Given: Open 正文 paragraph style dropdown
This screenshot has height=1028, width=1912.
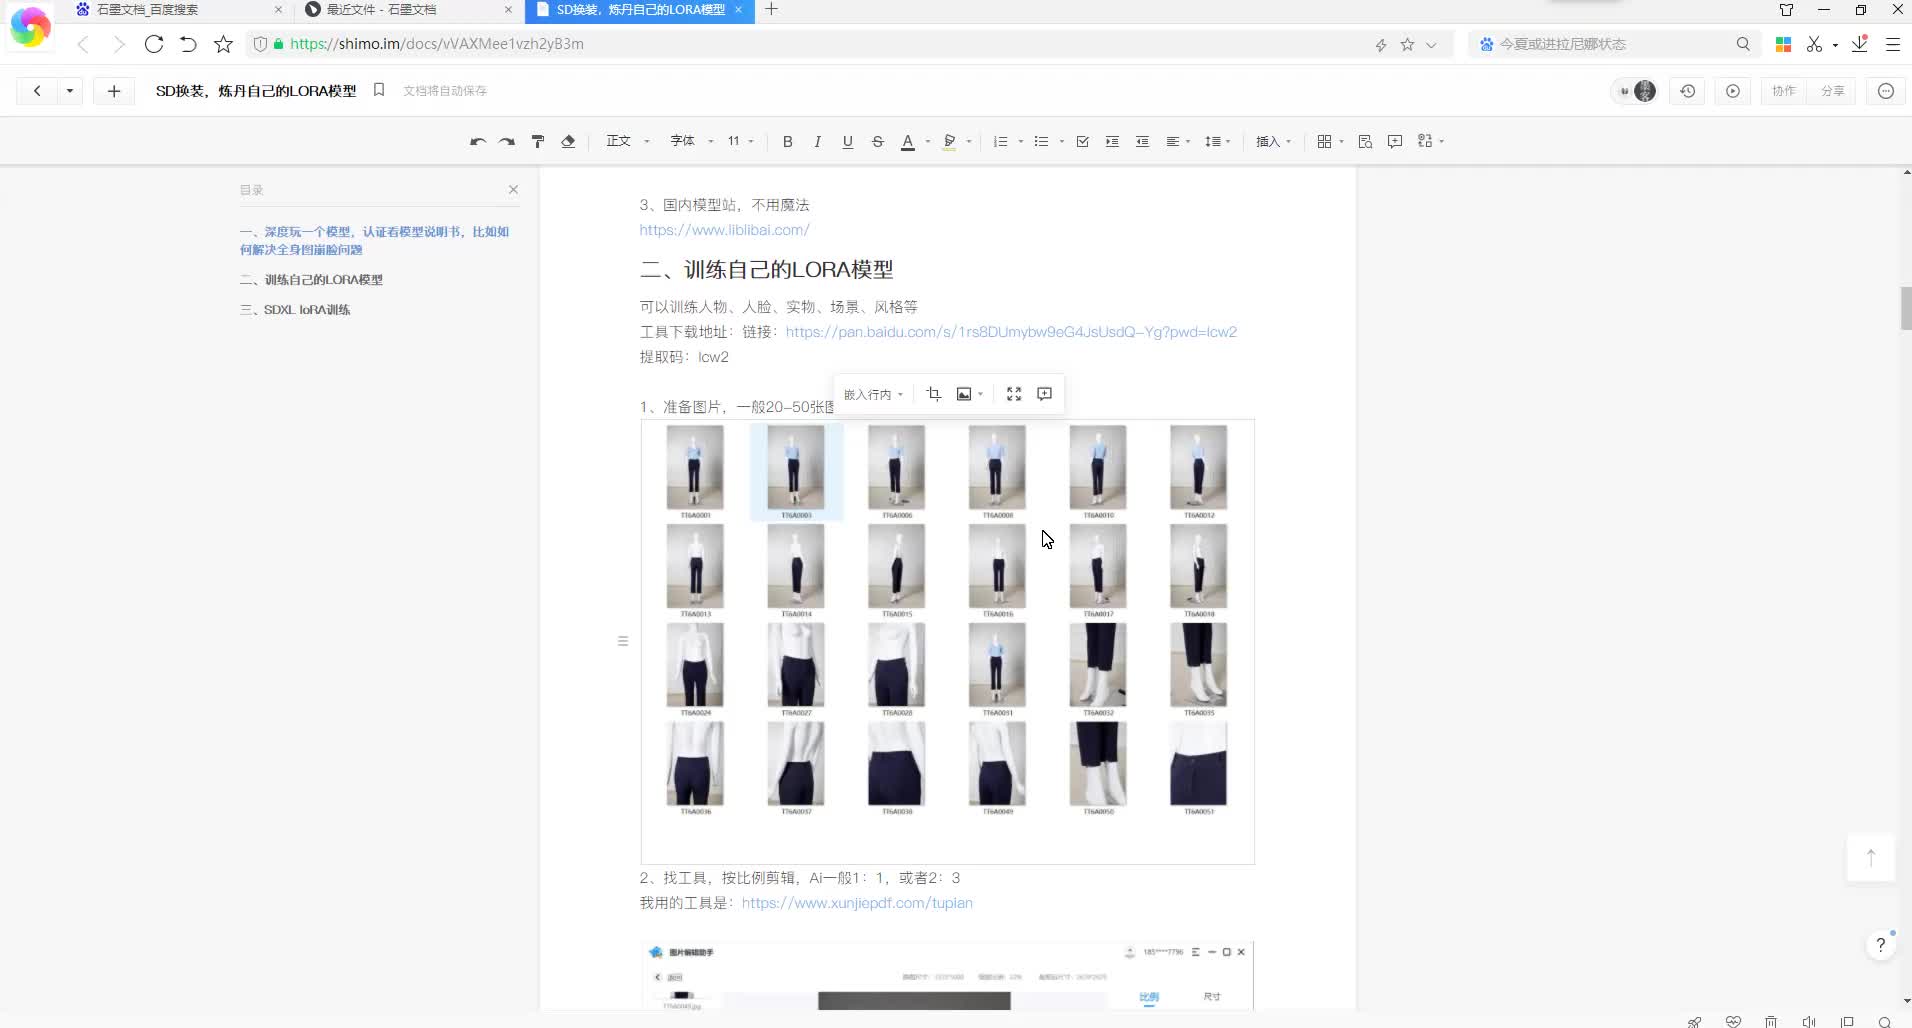Looking at the screenshot, I should tap(627, 141).
